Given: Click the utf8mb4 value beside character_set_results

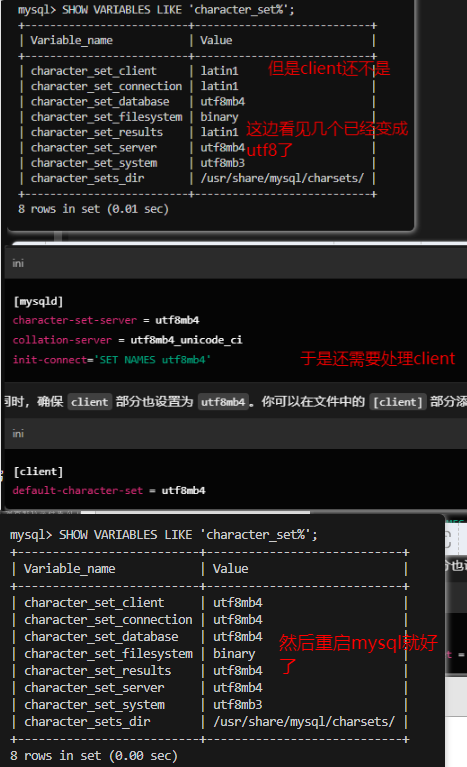Looking at the screenshot, I should (x=238, y=671).
